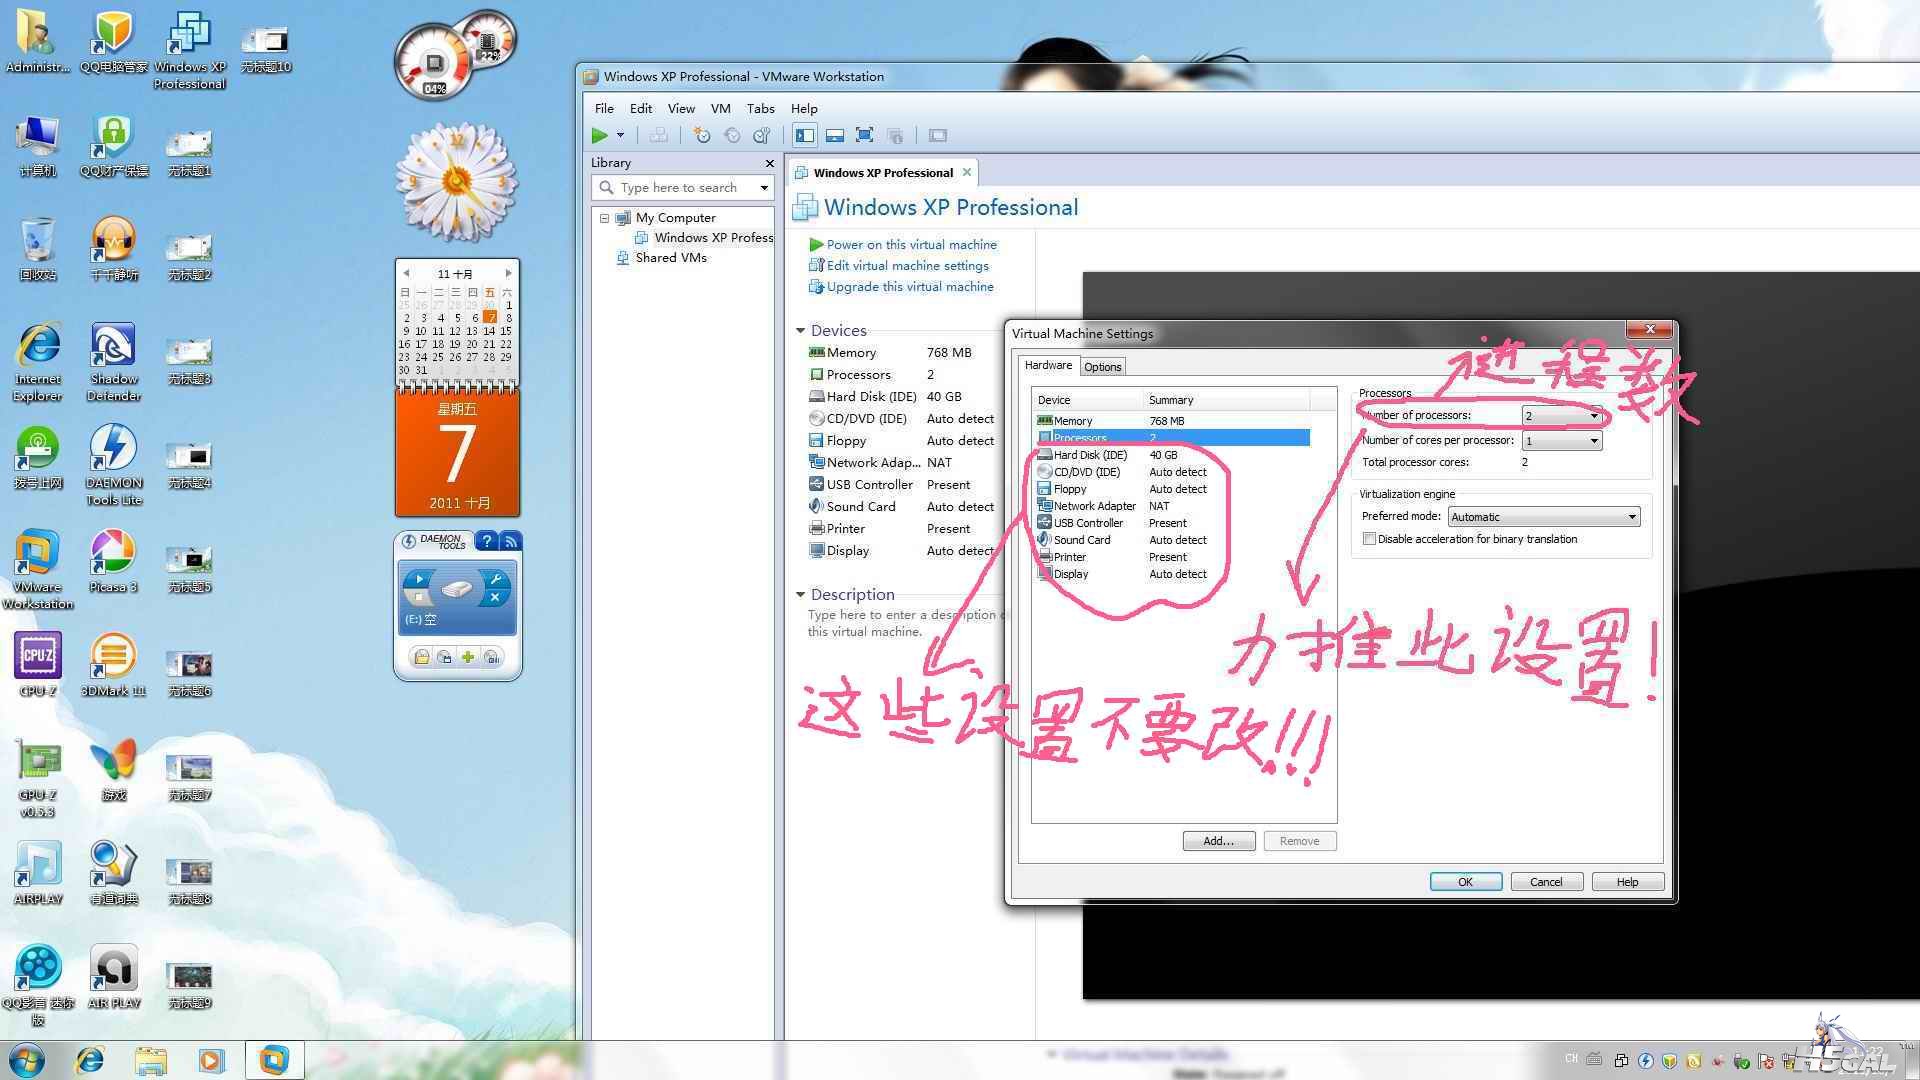Select the GPU-Z desktop icon

coord(37,777)
